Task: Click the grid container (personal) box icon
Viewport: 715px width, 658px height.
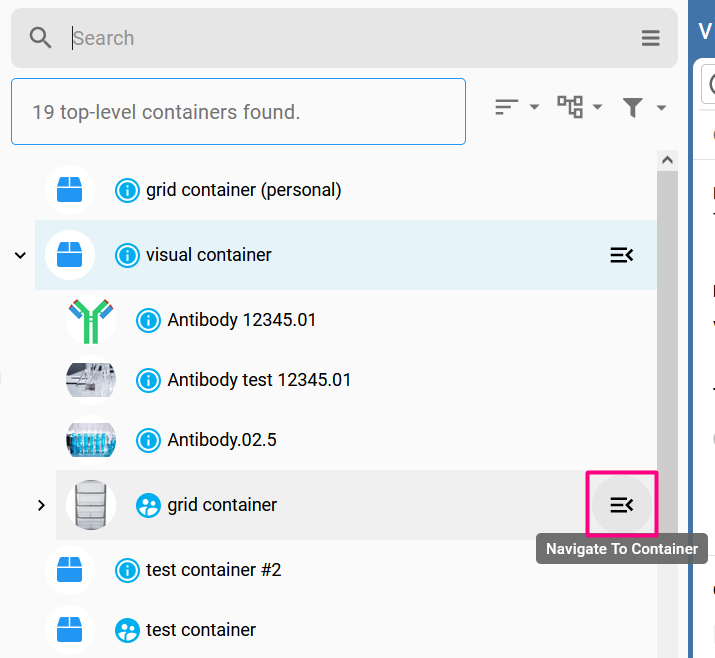Action: pos(70,190)
